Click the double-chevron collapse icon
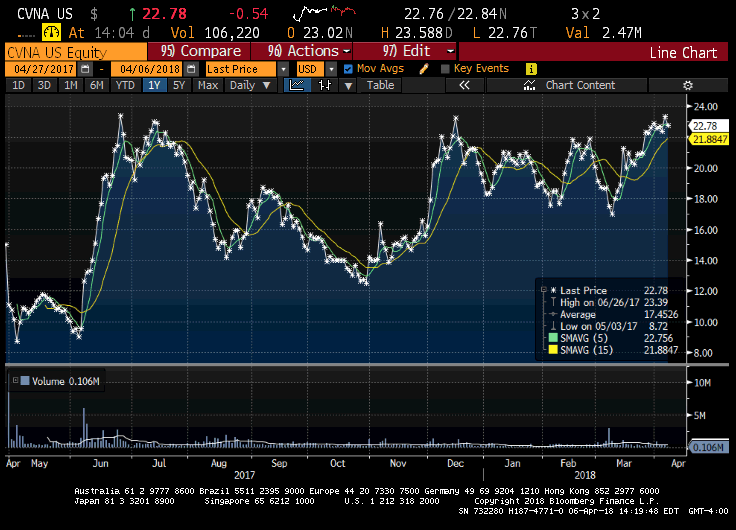This screenshot has width=736, height=530. pos(464,85)
